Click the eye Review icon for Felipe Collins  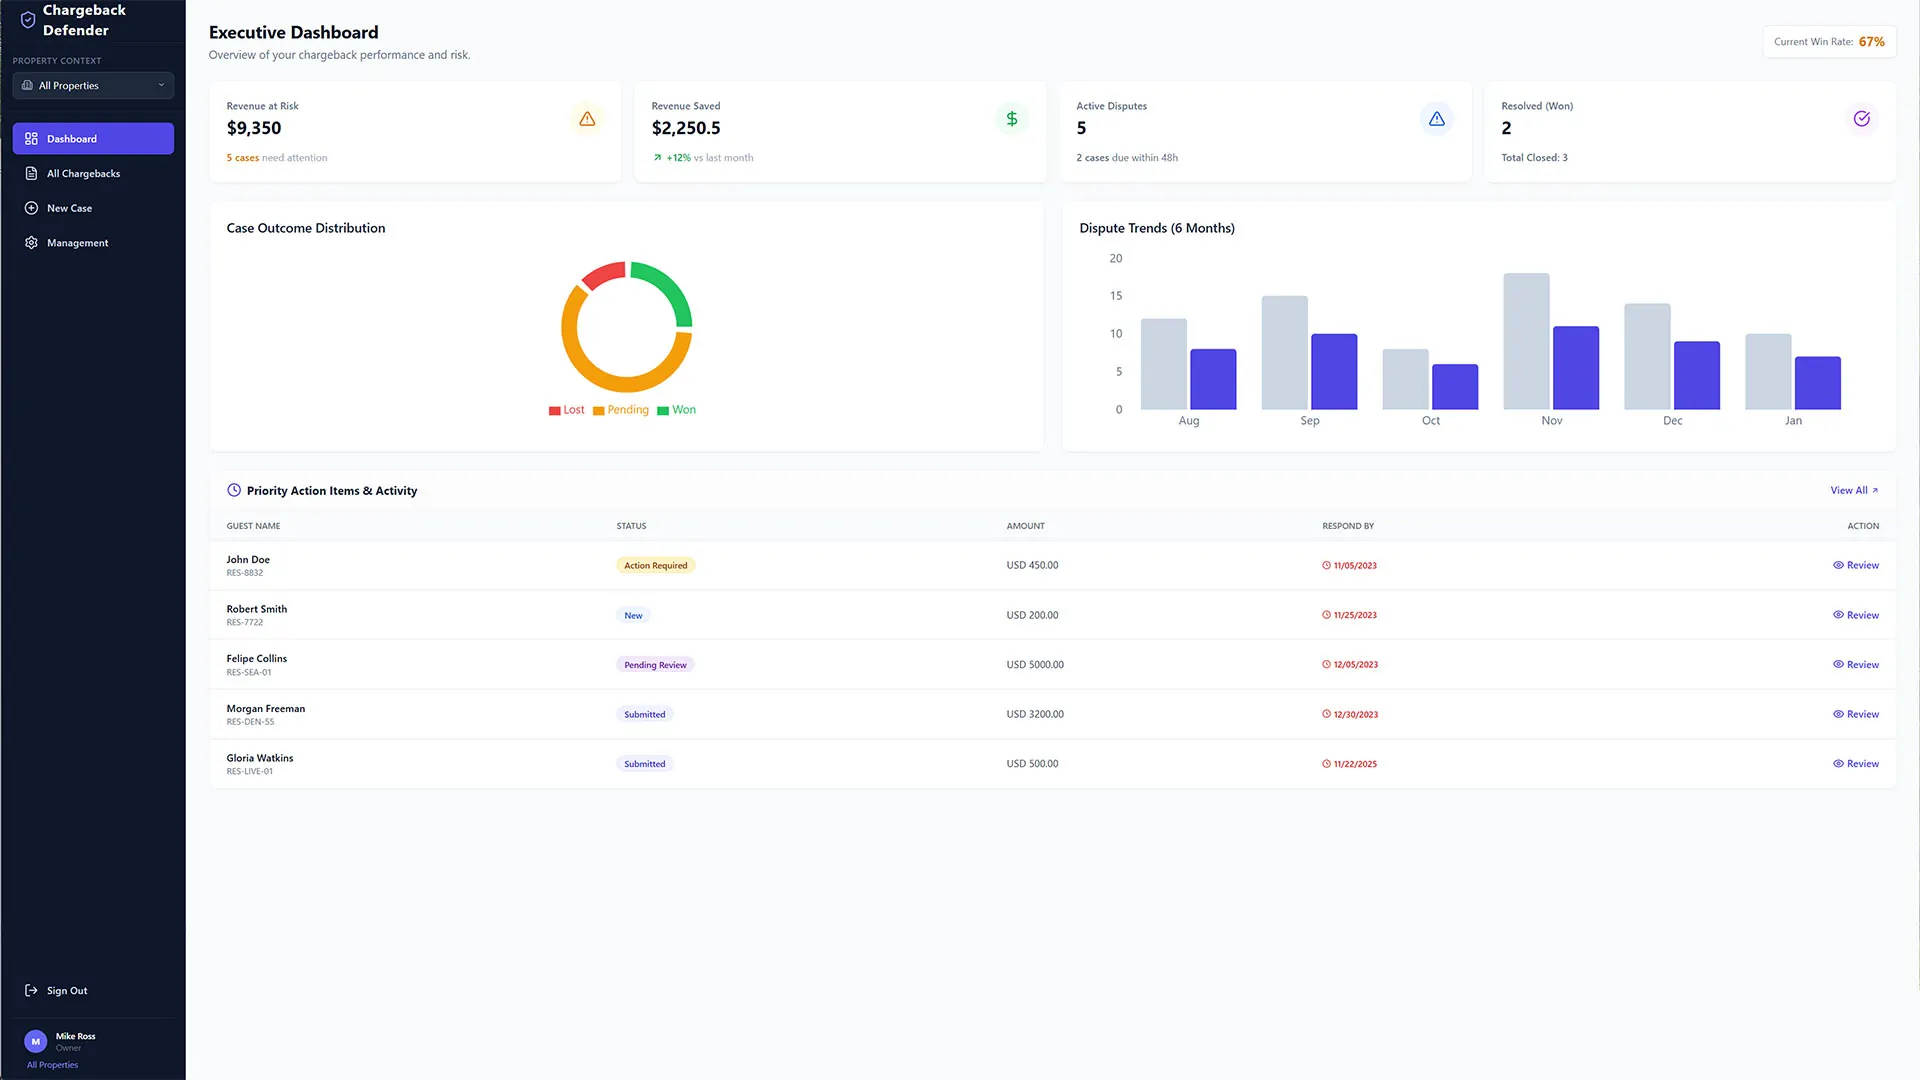tap(1838, 665)
